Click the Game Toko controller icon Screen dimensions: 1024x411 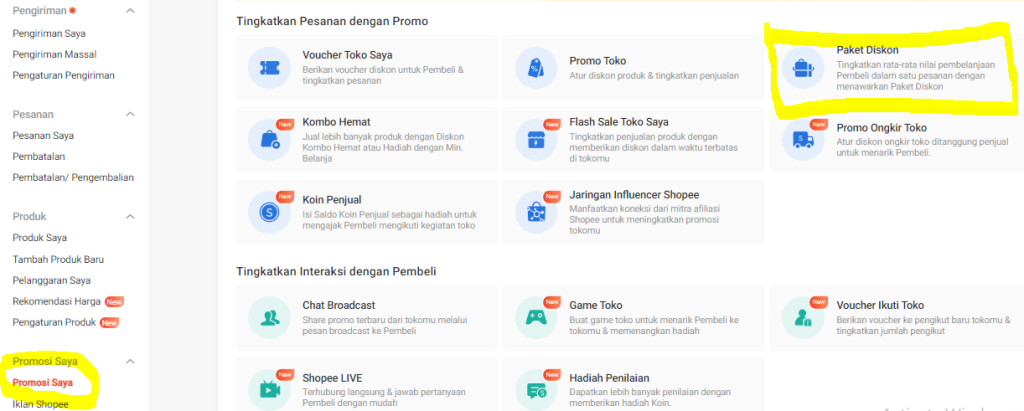536,318
